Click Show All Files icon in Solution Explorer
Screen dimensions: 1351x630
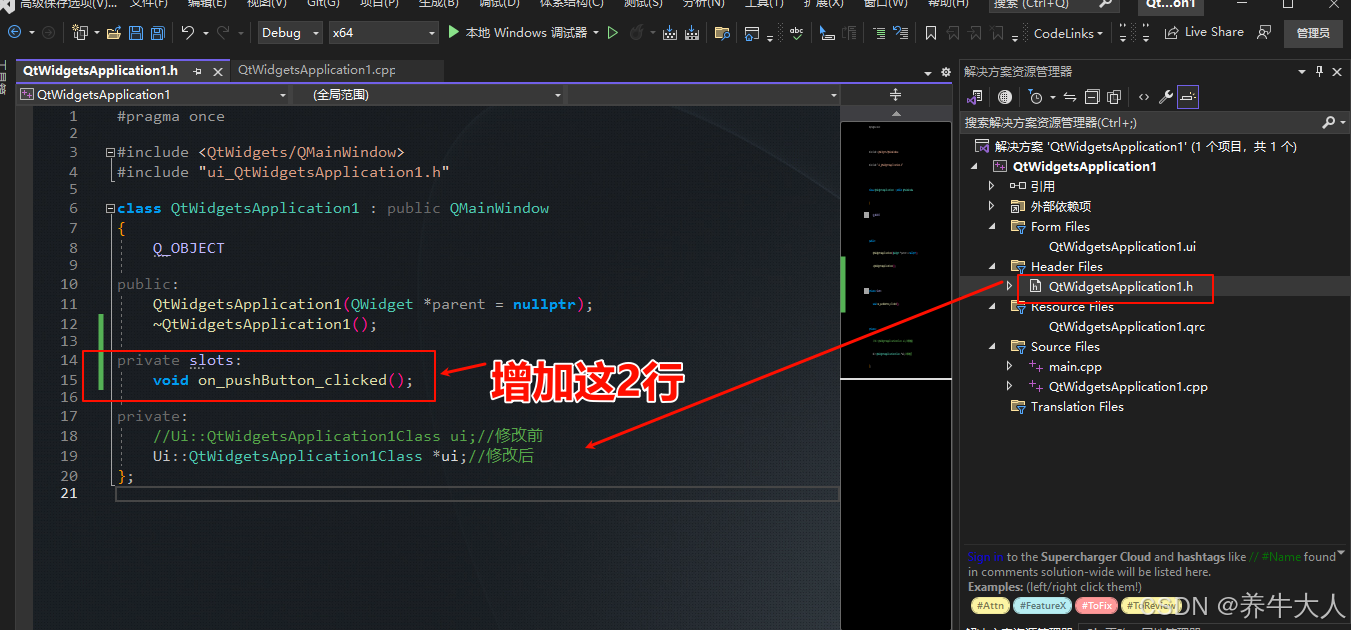click(x=1114, y=97)
